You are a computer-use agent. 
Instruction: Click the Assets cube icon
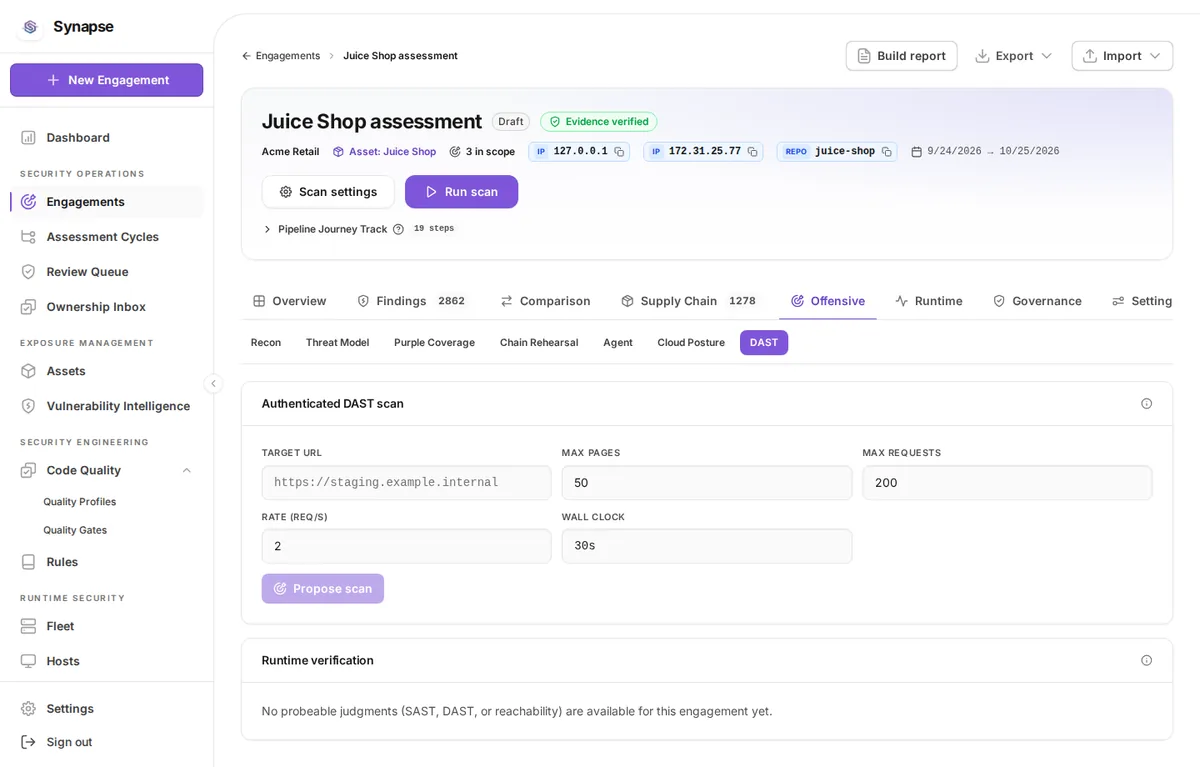pos(28,371)
